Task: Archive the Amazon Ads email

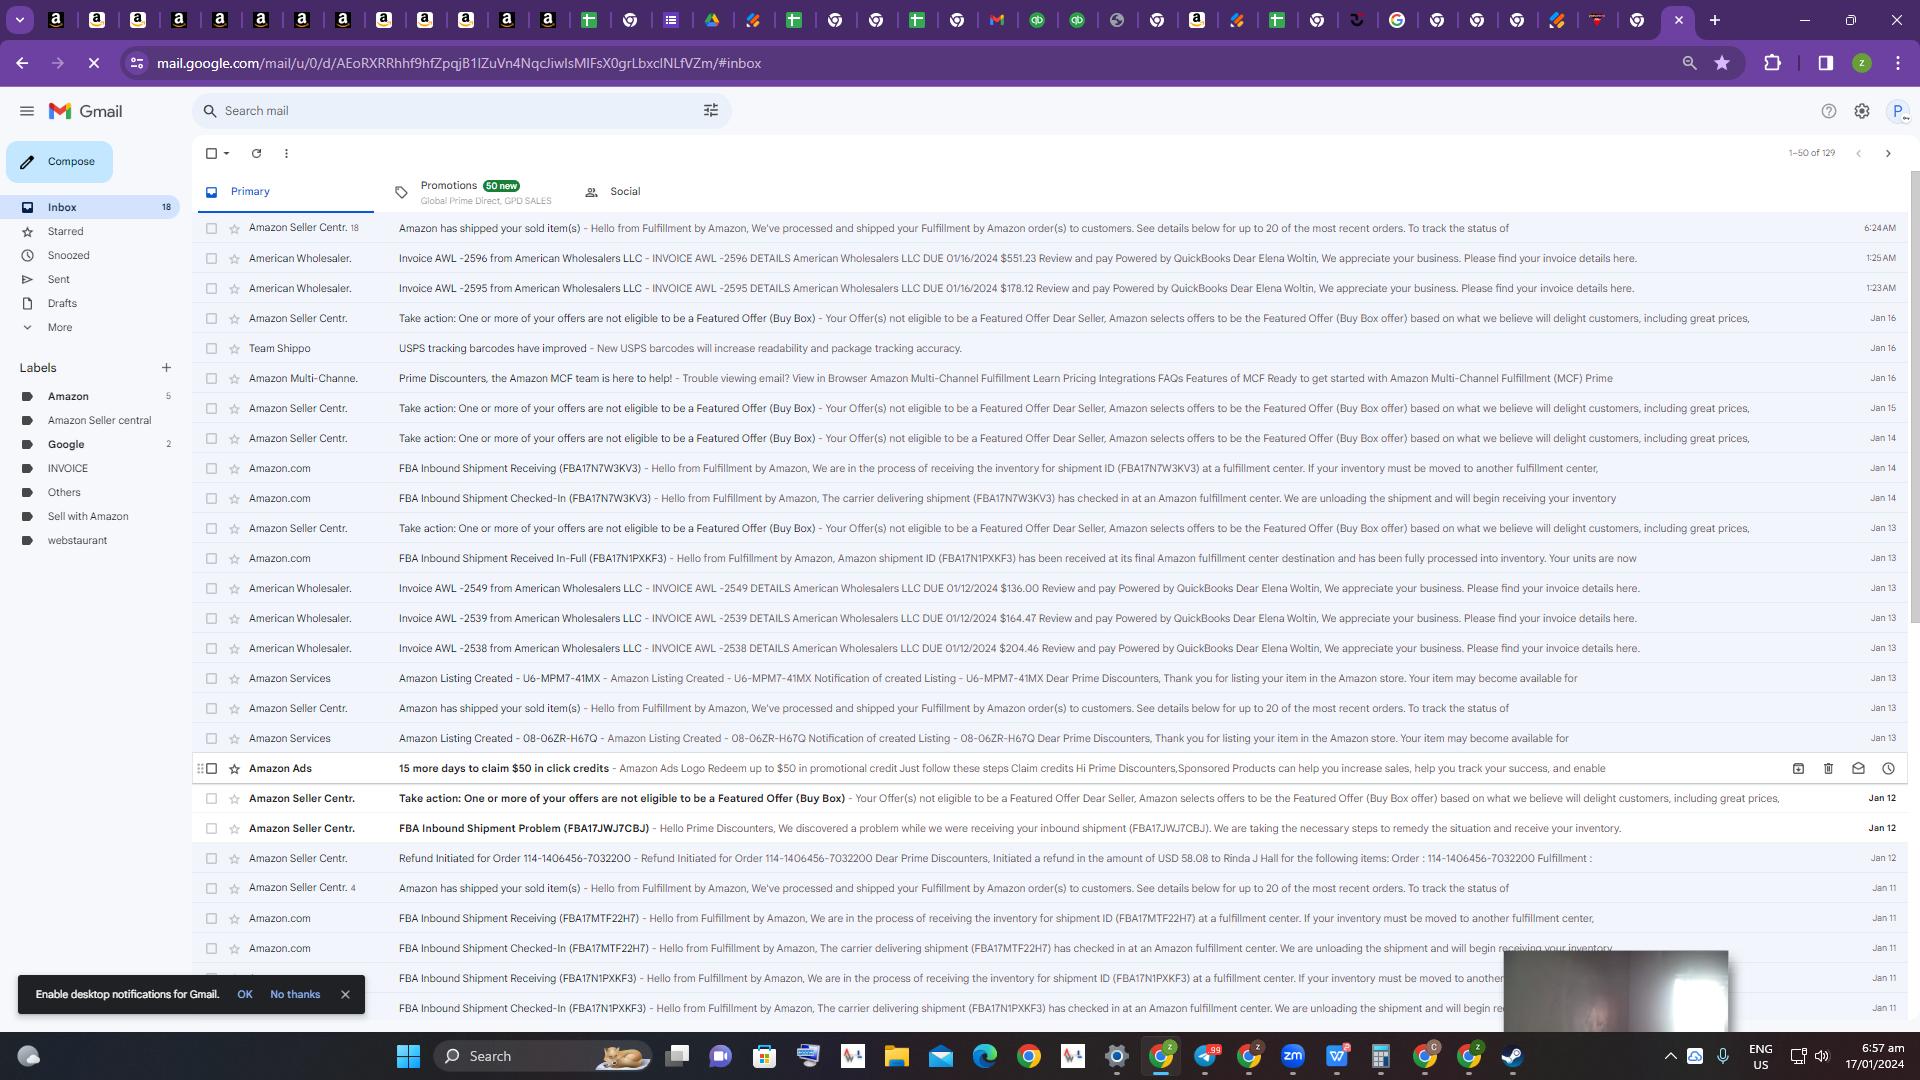Action: [1798, 768]
